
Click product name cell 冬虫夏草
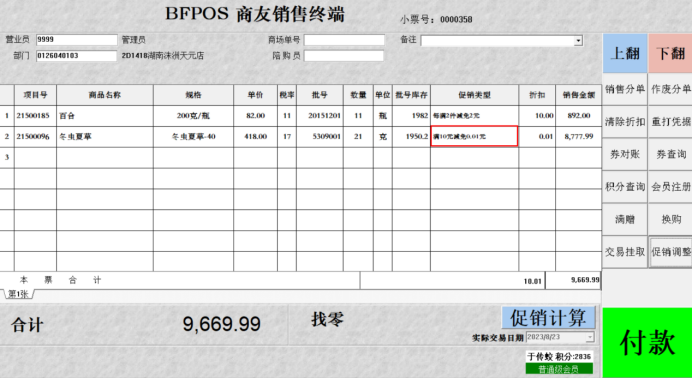(x=105, y=137)
